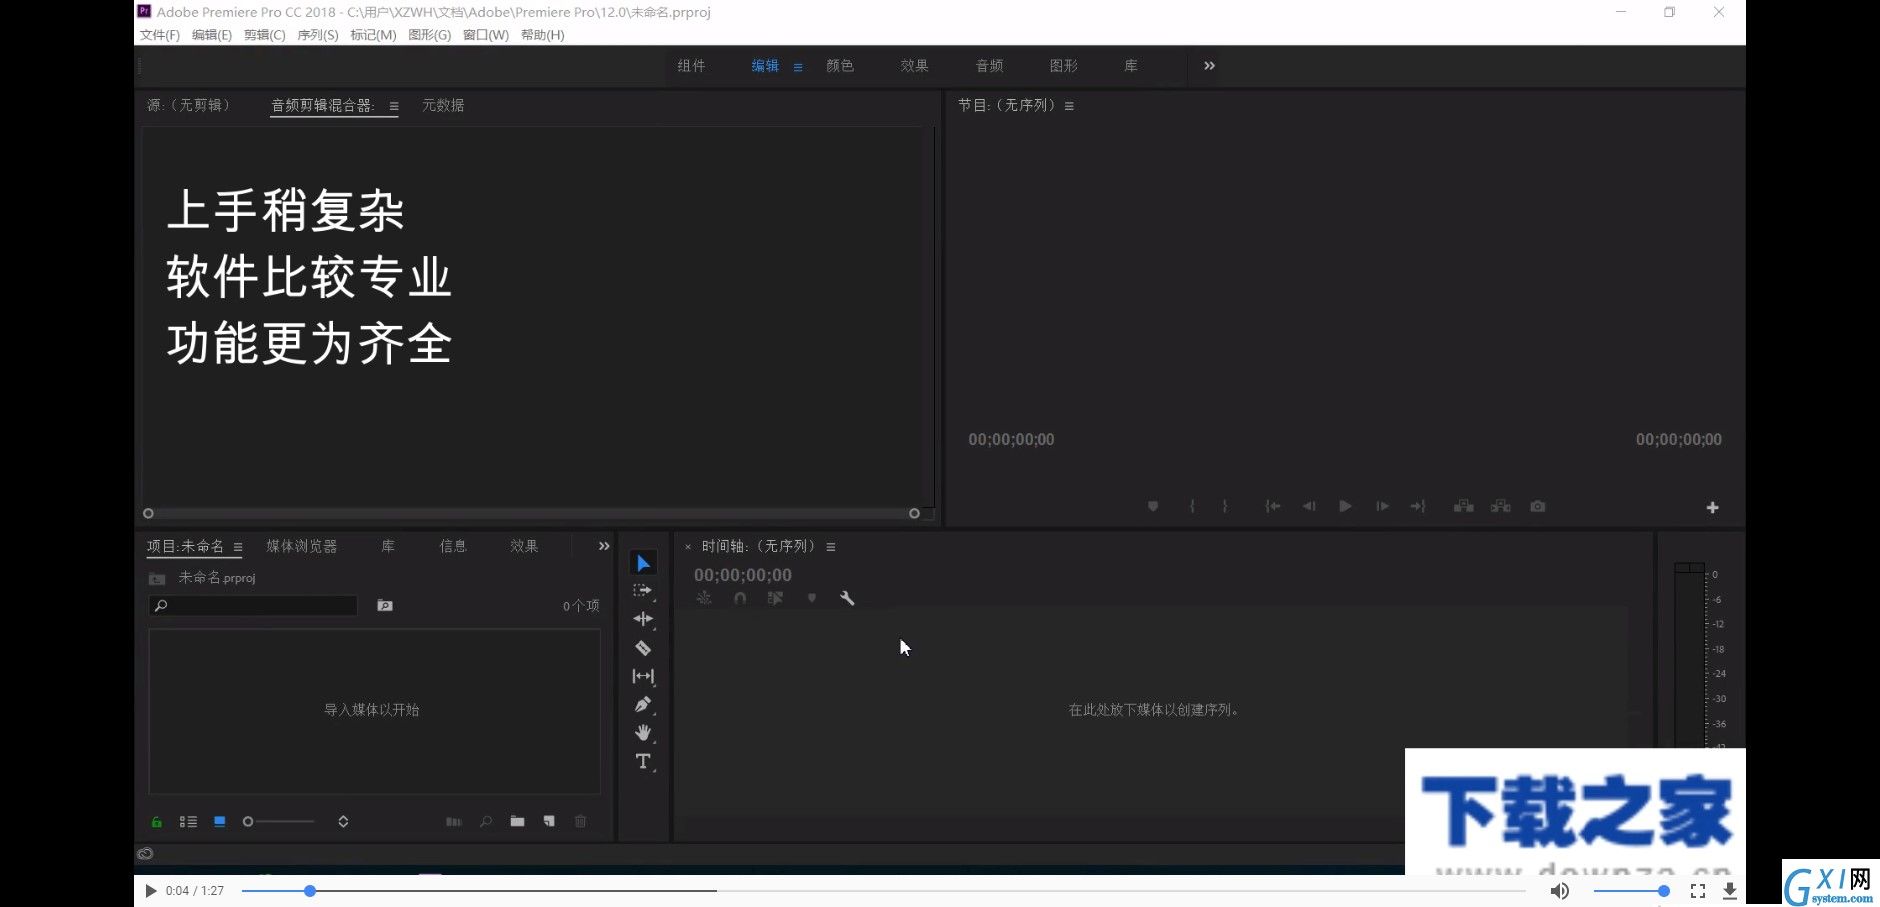Click the Lift button

pyautogui.click(x=1463, y=507)
